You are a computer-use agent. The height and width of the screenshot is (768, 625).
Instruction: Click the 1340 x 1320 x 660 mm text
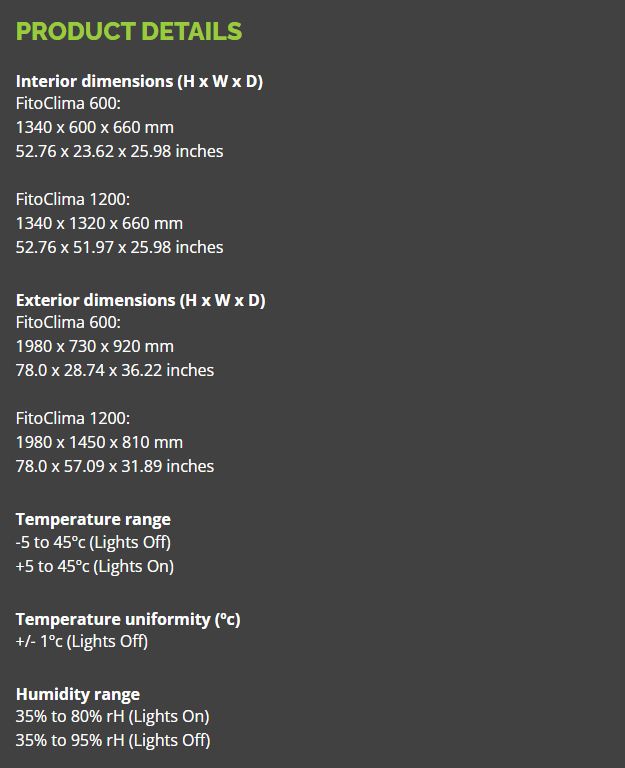99,223
